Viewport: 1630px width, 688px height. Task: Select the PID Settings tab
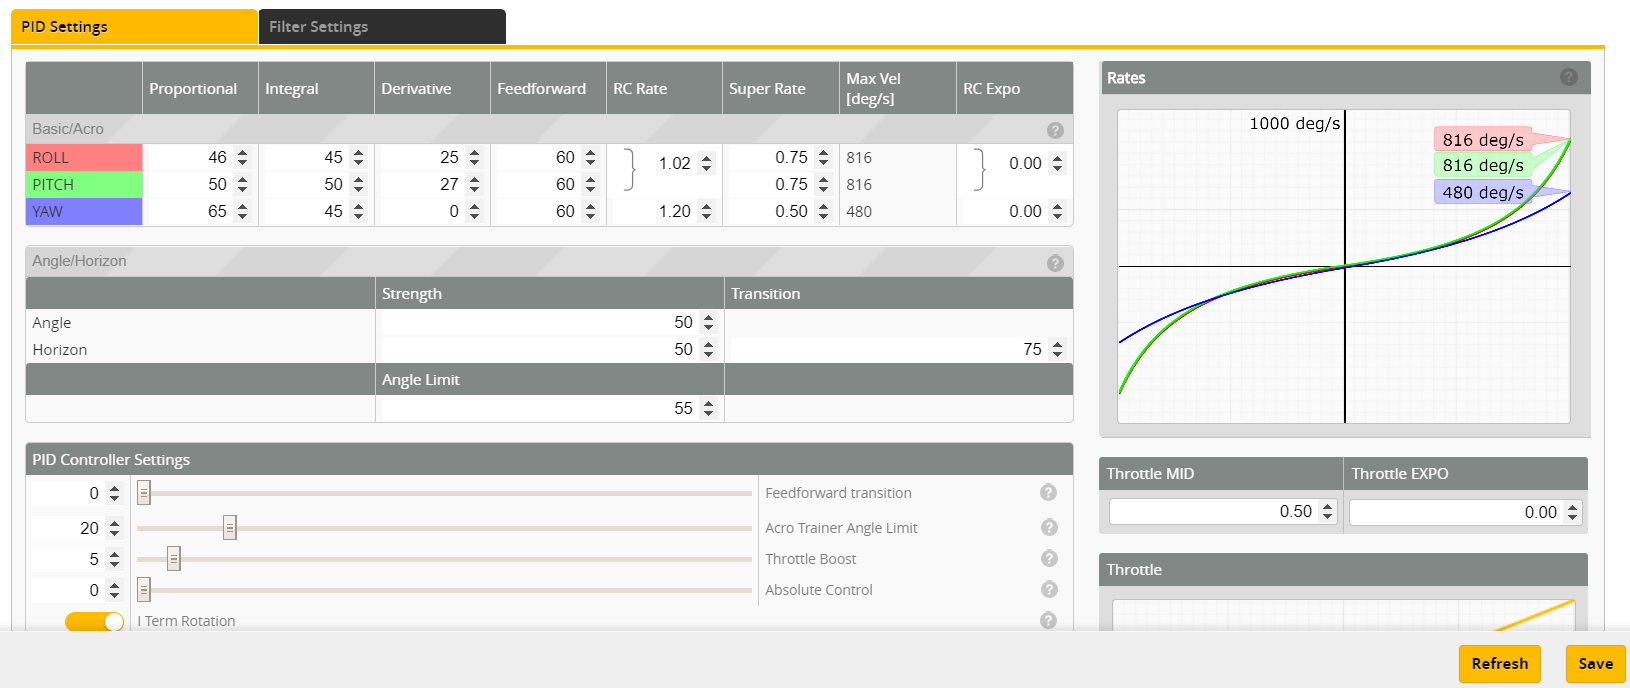(x=134, y=27)
